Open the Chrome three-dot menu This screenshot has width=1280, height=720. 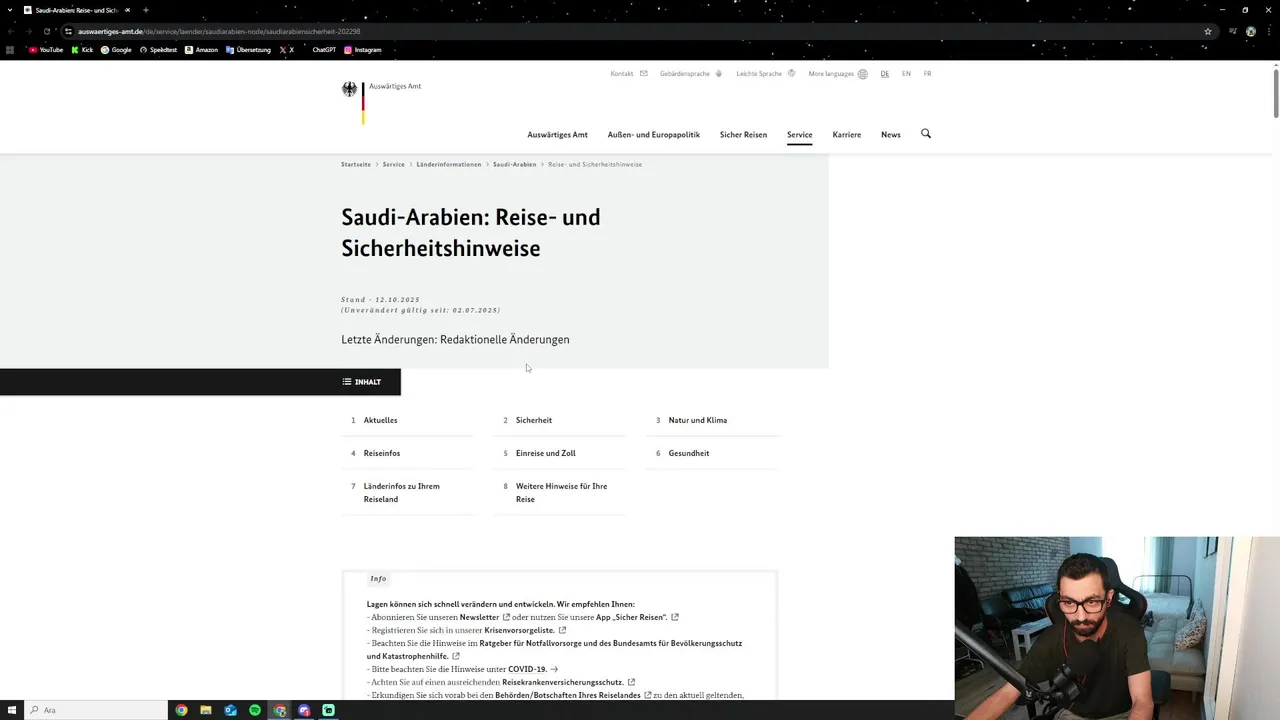pyautogui.click(x=1268, y=31)
